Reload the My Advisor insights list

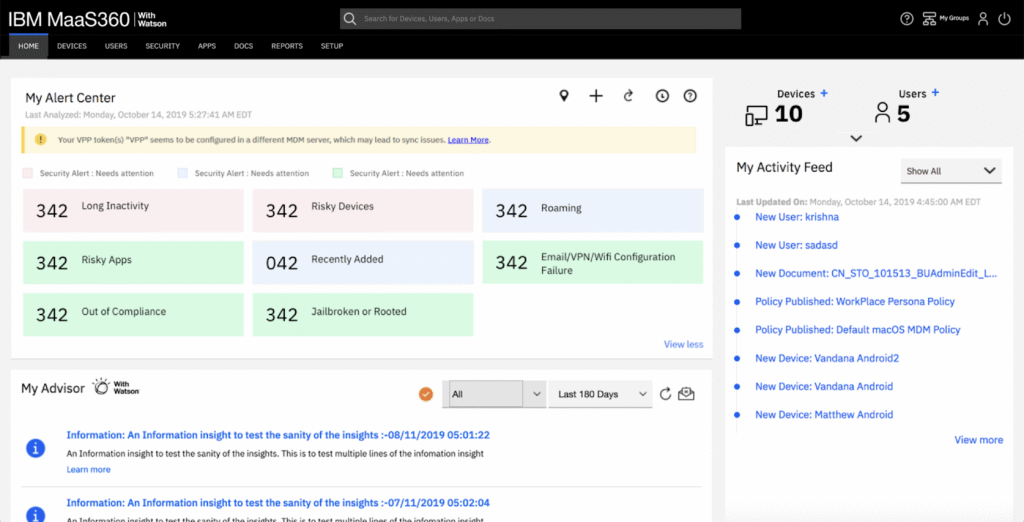coord(665,394)
